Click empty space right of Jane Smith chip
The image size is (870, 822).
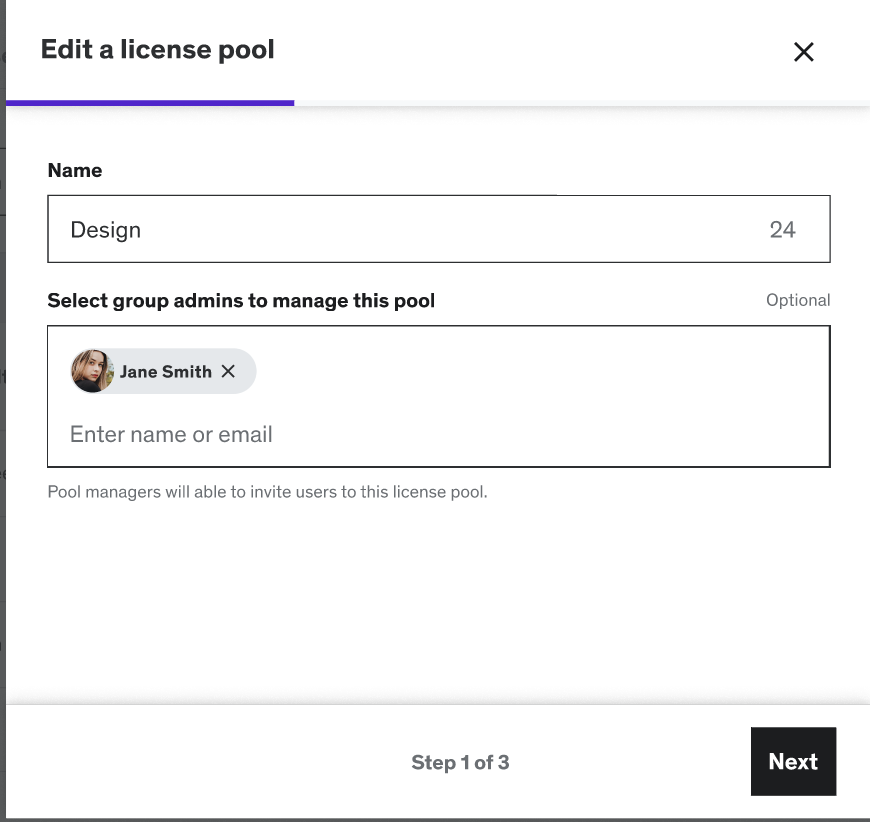(540, 371)
